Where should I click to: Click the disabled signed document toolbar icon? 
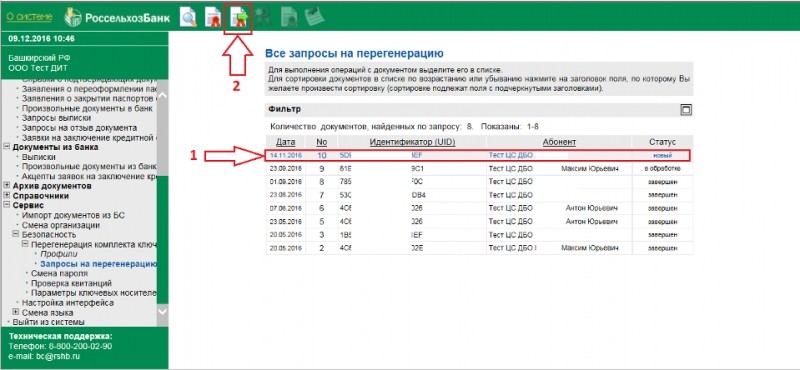(289, 18)
